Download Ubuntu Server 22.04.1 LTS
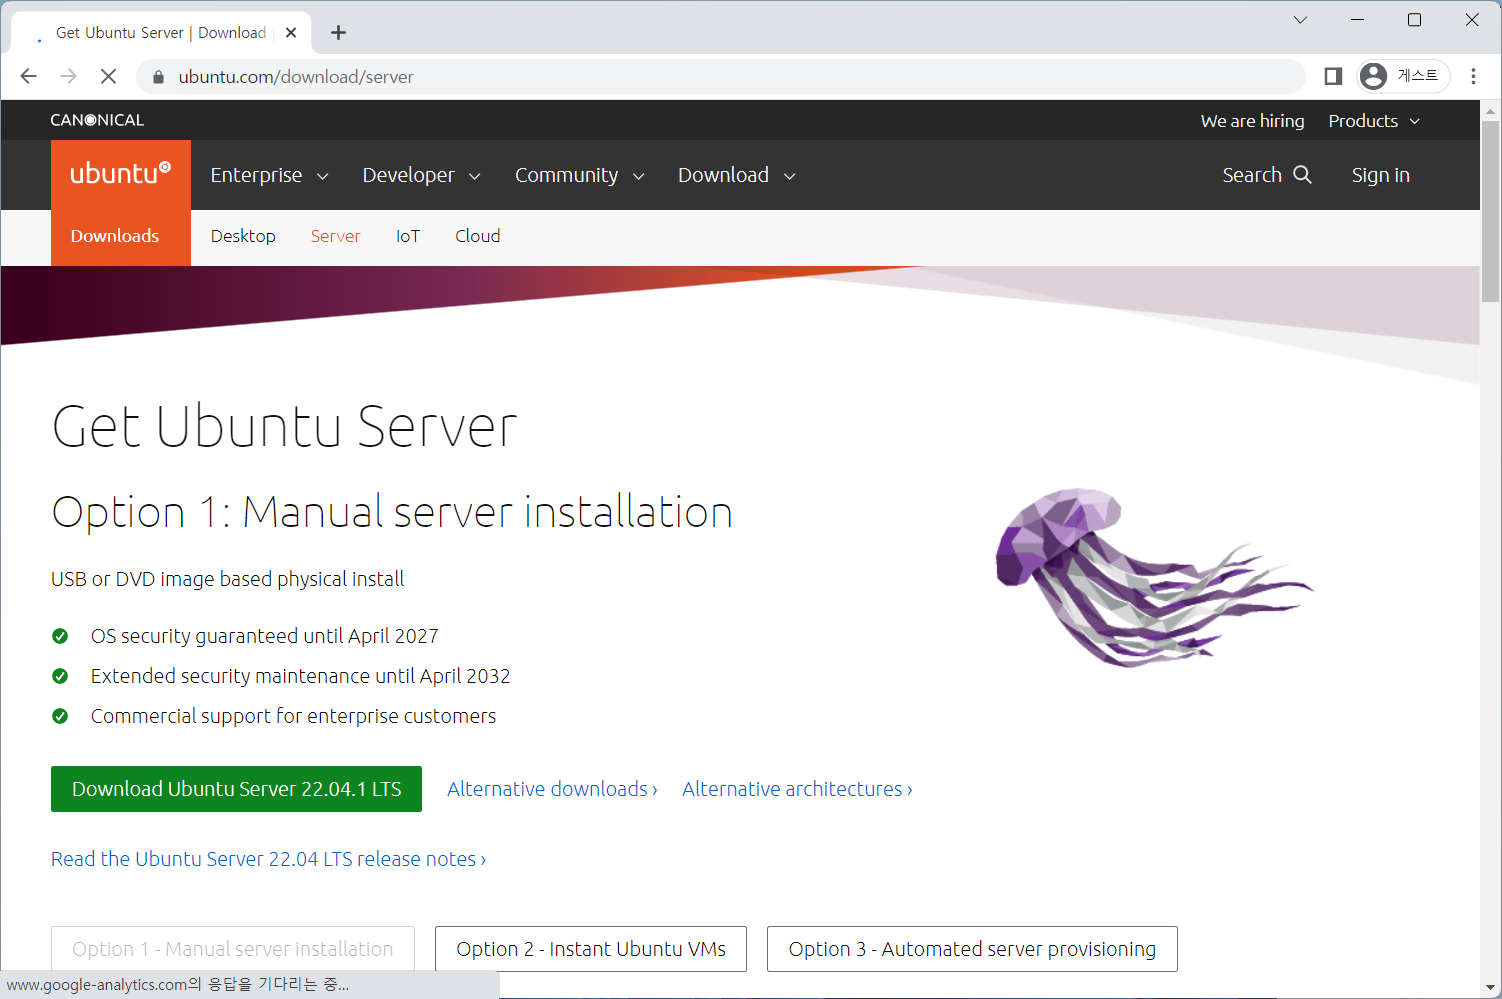Screen dimensions: 1502x999 tap(236, 789)
